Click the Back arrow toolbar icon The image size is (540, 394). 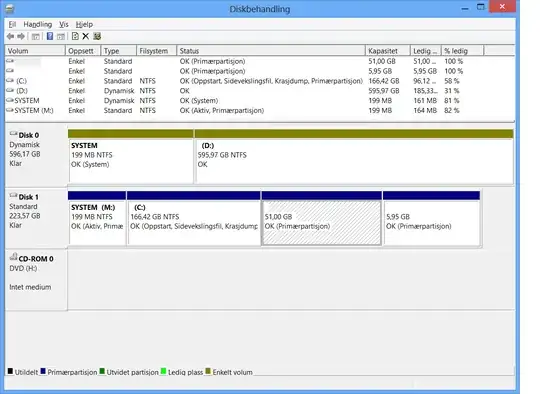point(10,36)
